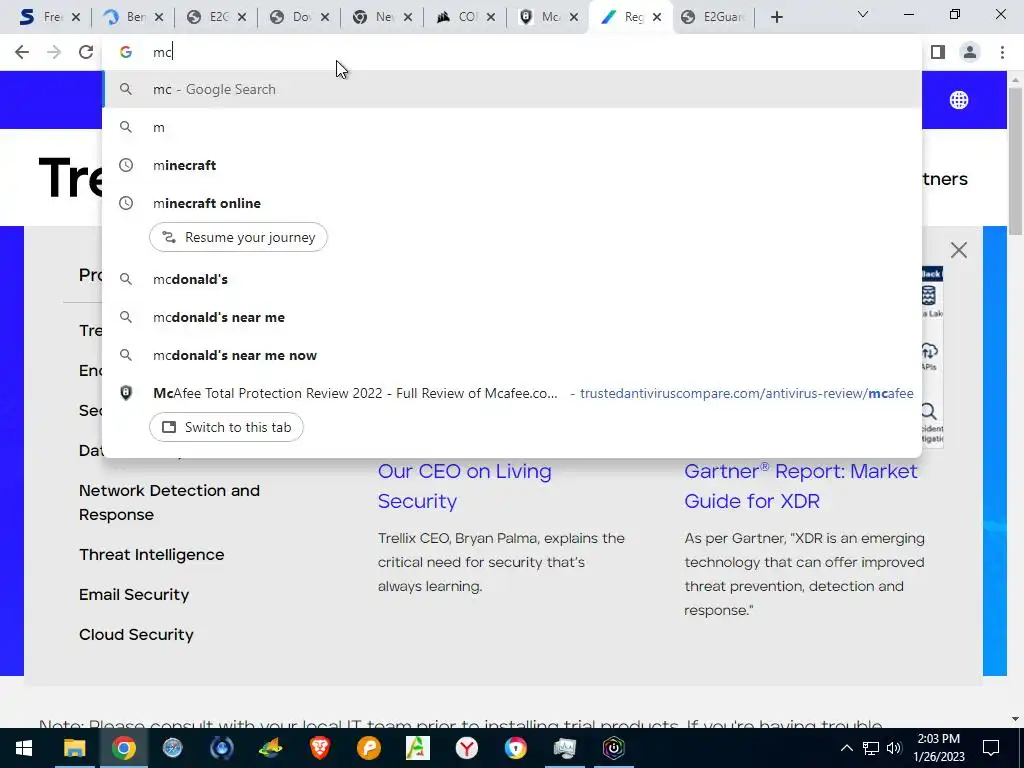This screenshot has width=1024, height=768.
Task: Select the "mcdonald's" suggestion
Action: pyautogui.click(x=512, y=279)
